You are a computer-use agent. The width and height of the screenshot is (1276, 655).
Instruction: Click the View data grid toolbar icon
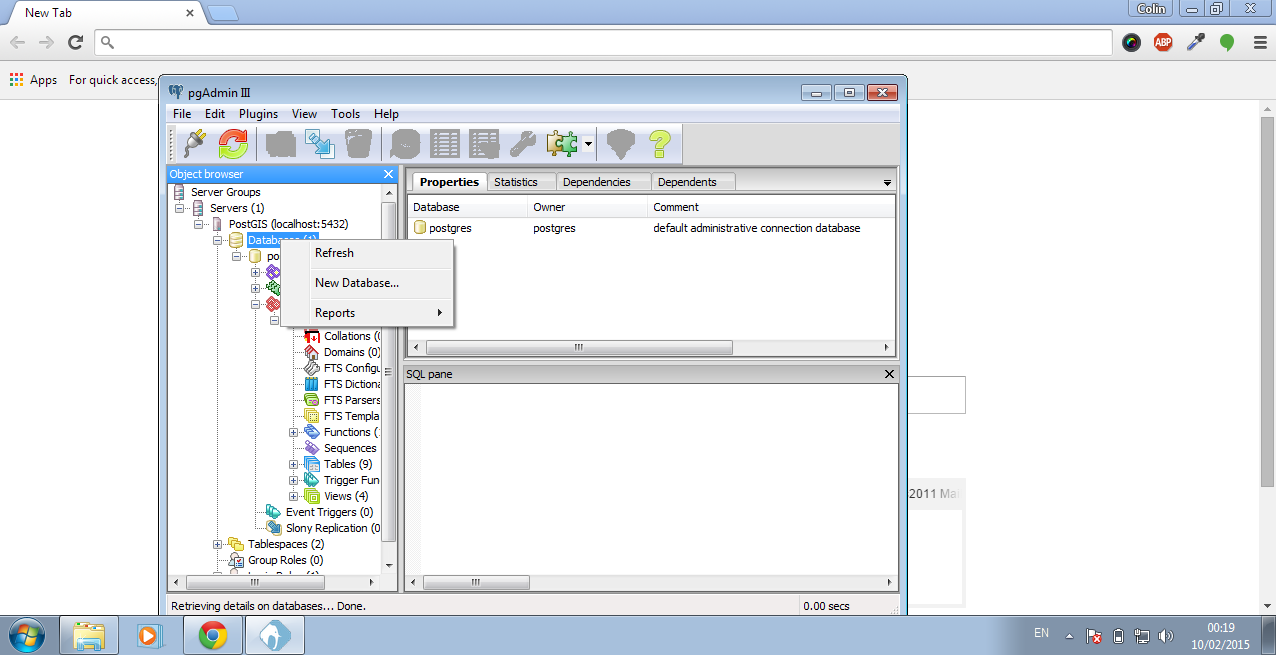coord(445,144)
